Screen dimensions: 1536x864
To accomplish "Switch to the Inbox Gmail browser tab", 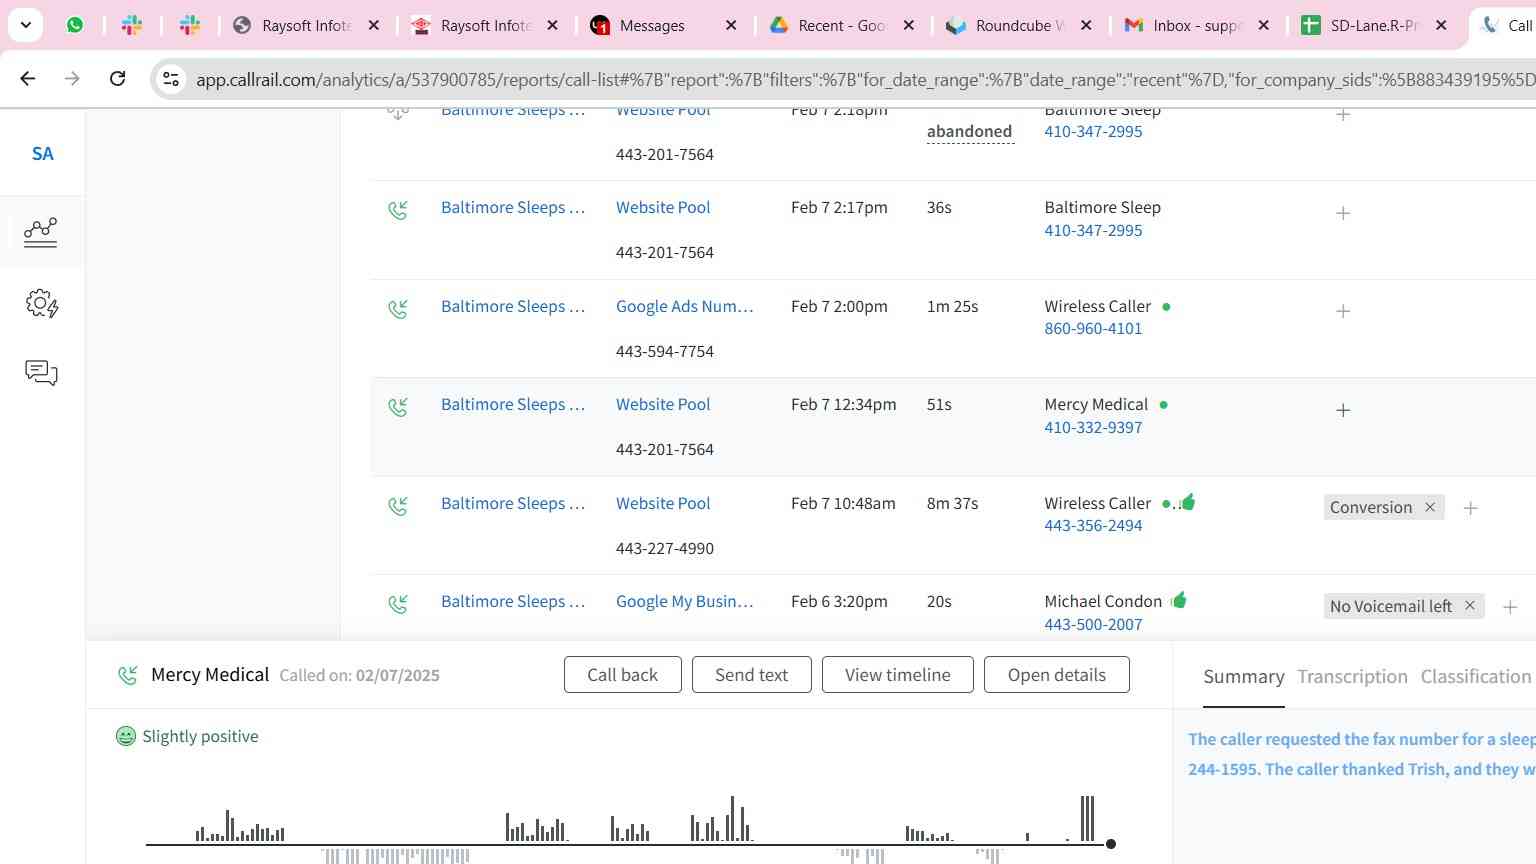I will click(x=1198, y=25).
